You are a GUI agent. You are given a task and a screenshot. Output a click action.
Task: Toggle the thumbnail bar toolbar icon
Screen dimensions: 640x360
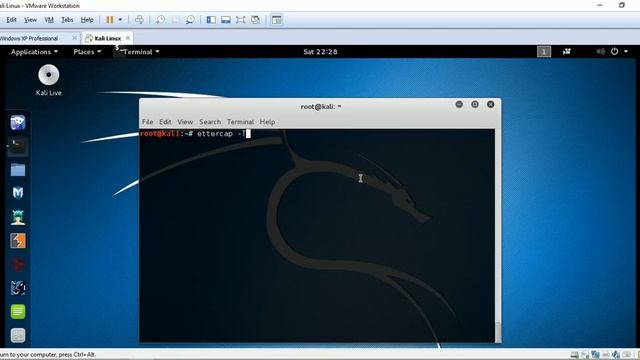click(x=226, y=20)
